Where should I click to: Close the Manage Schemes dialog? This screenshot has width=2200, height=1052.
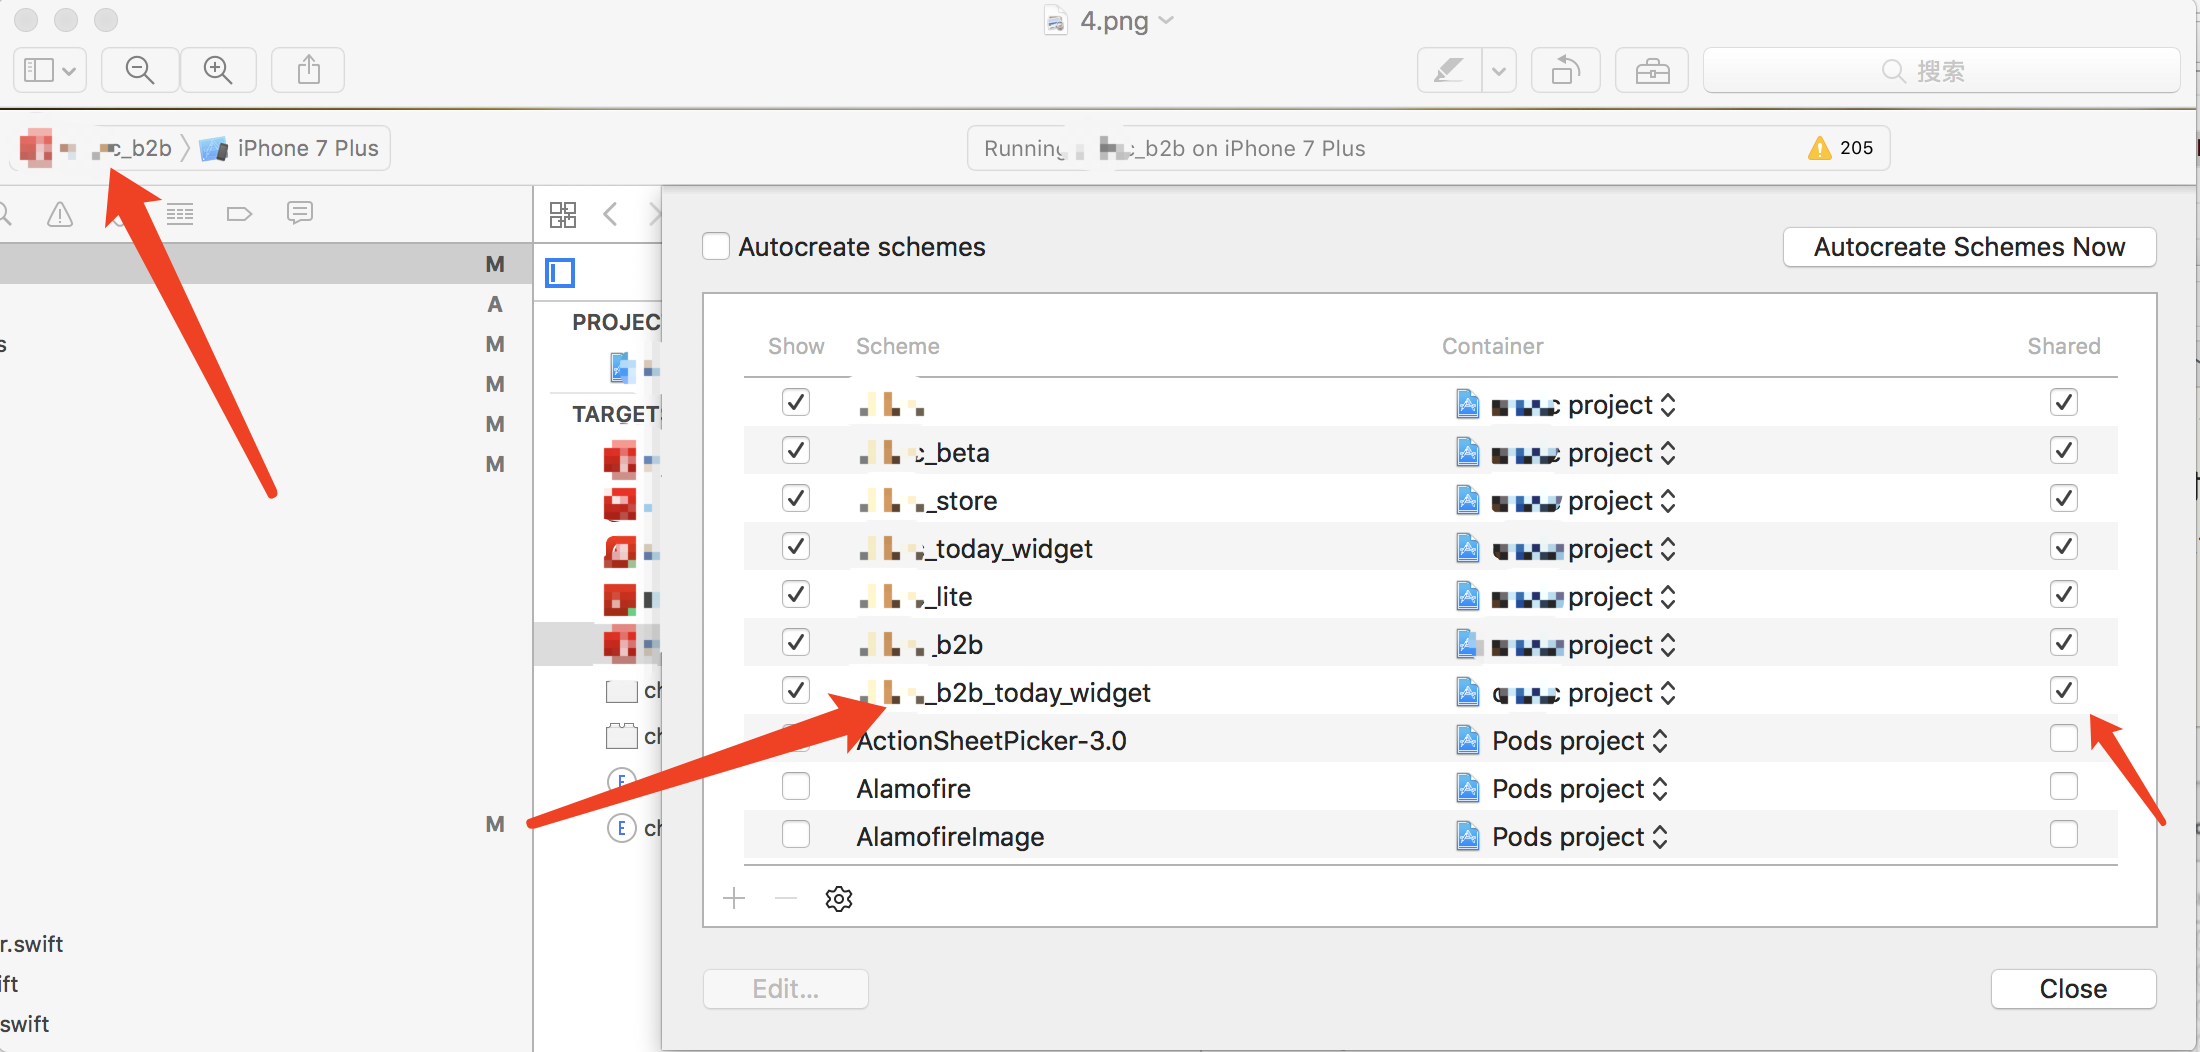click(x=2073, y=989)
